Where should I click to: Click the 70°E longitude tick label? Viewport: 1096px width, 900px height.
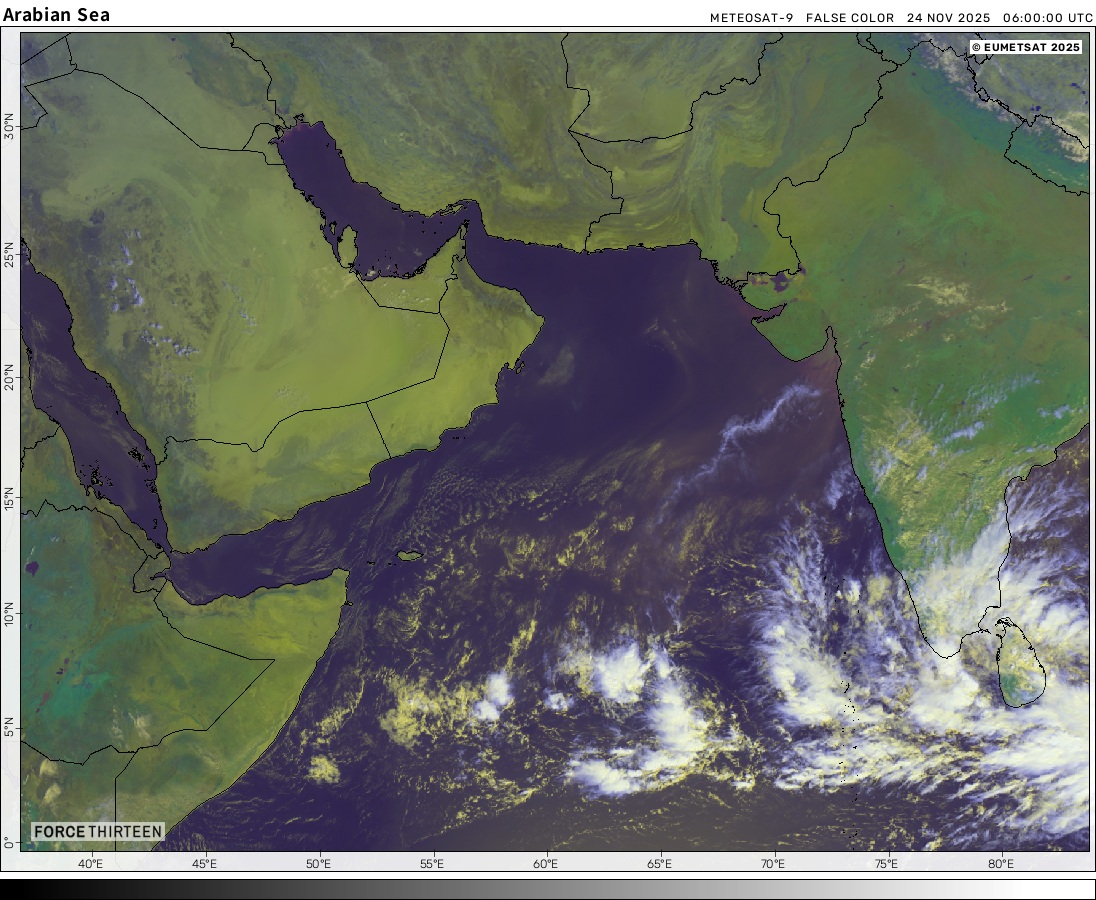tap(773, 864)
